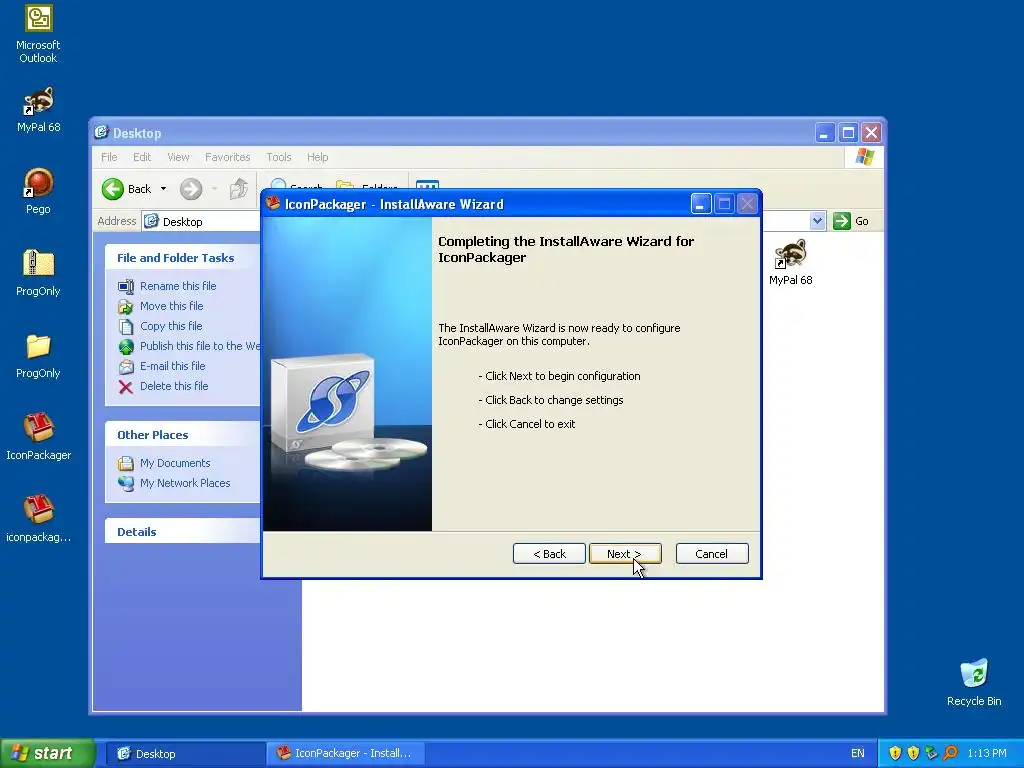Click the Up folder icon in Explorer
Viewport: 1024px width, 768px height.
click(238, 189)
